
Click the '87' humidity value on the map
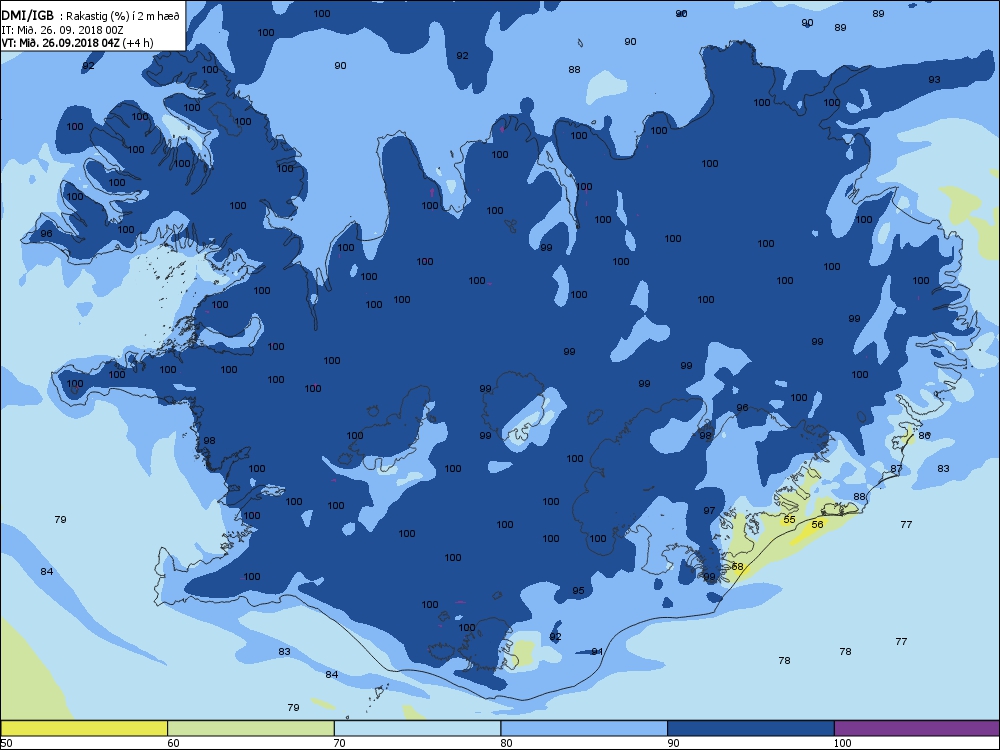pos(896,468)
